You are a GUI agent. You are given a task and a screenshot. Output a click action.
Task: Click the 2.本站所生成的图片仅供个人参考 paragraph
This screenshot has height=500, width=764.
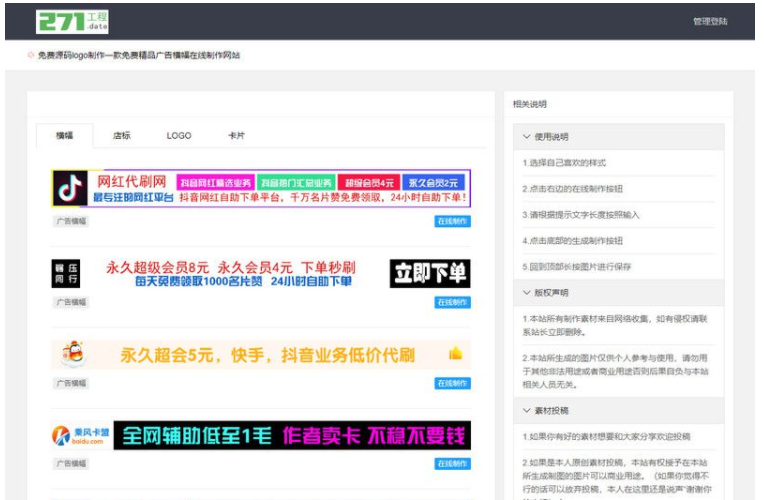615,371
